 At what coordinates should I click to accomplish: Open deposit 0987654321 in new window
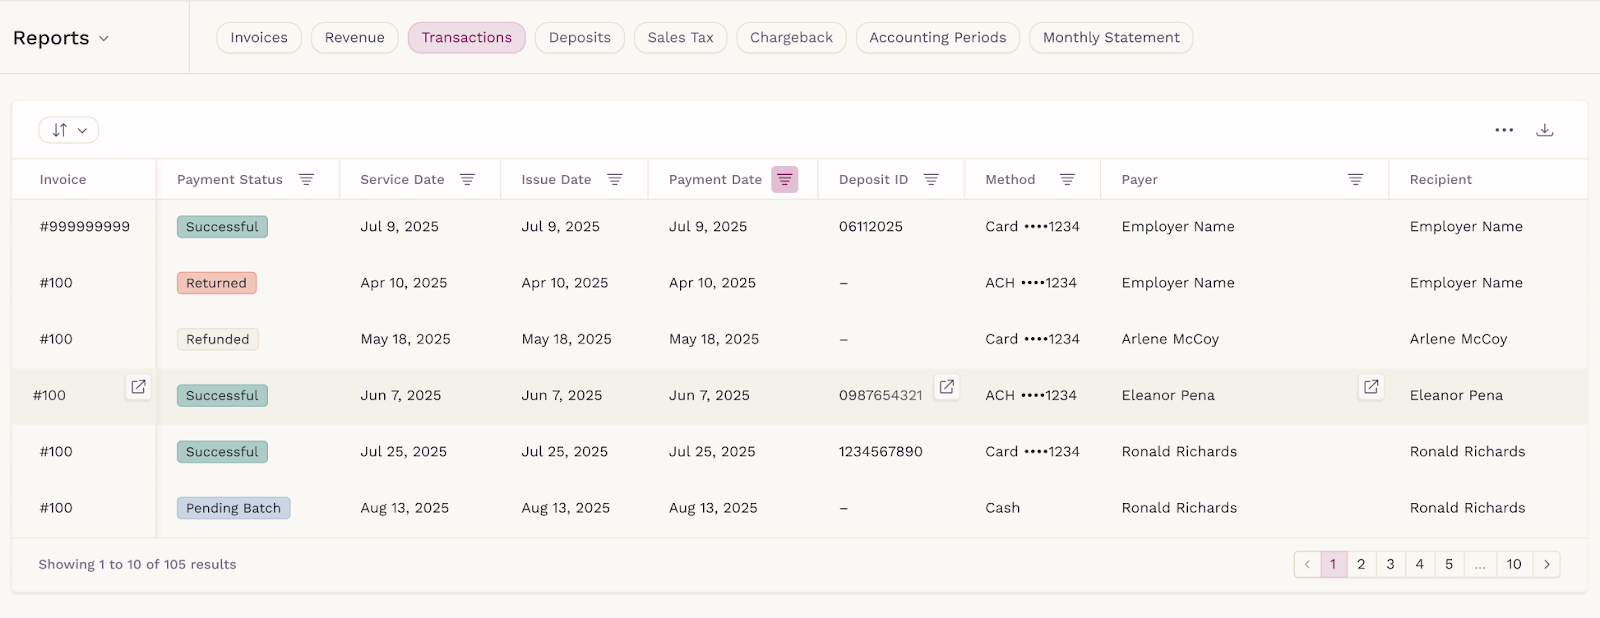coord(946,387)
